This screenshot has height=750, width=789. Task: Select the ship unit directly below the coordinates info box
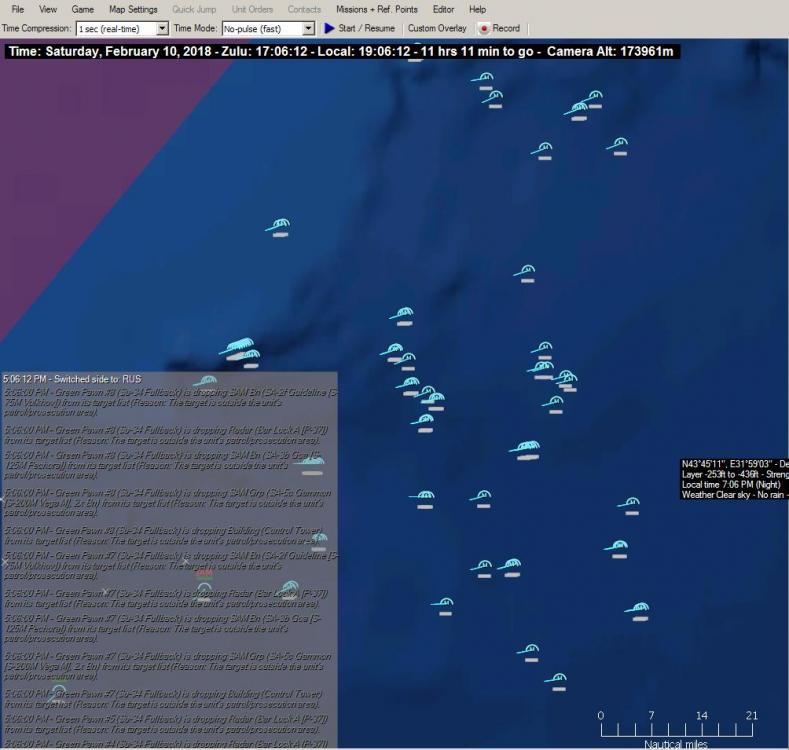pyautogui.click(x=629, y=504)
